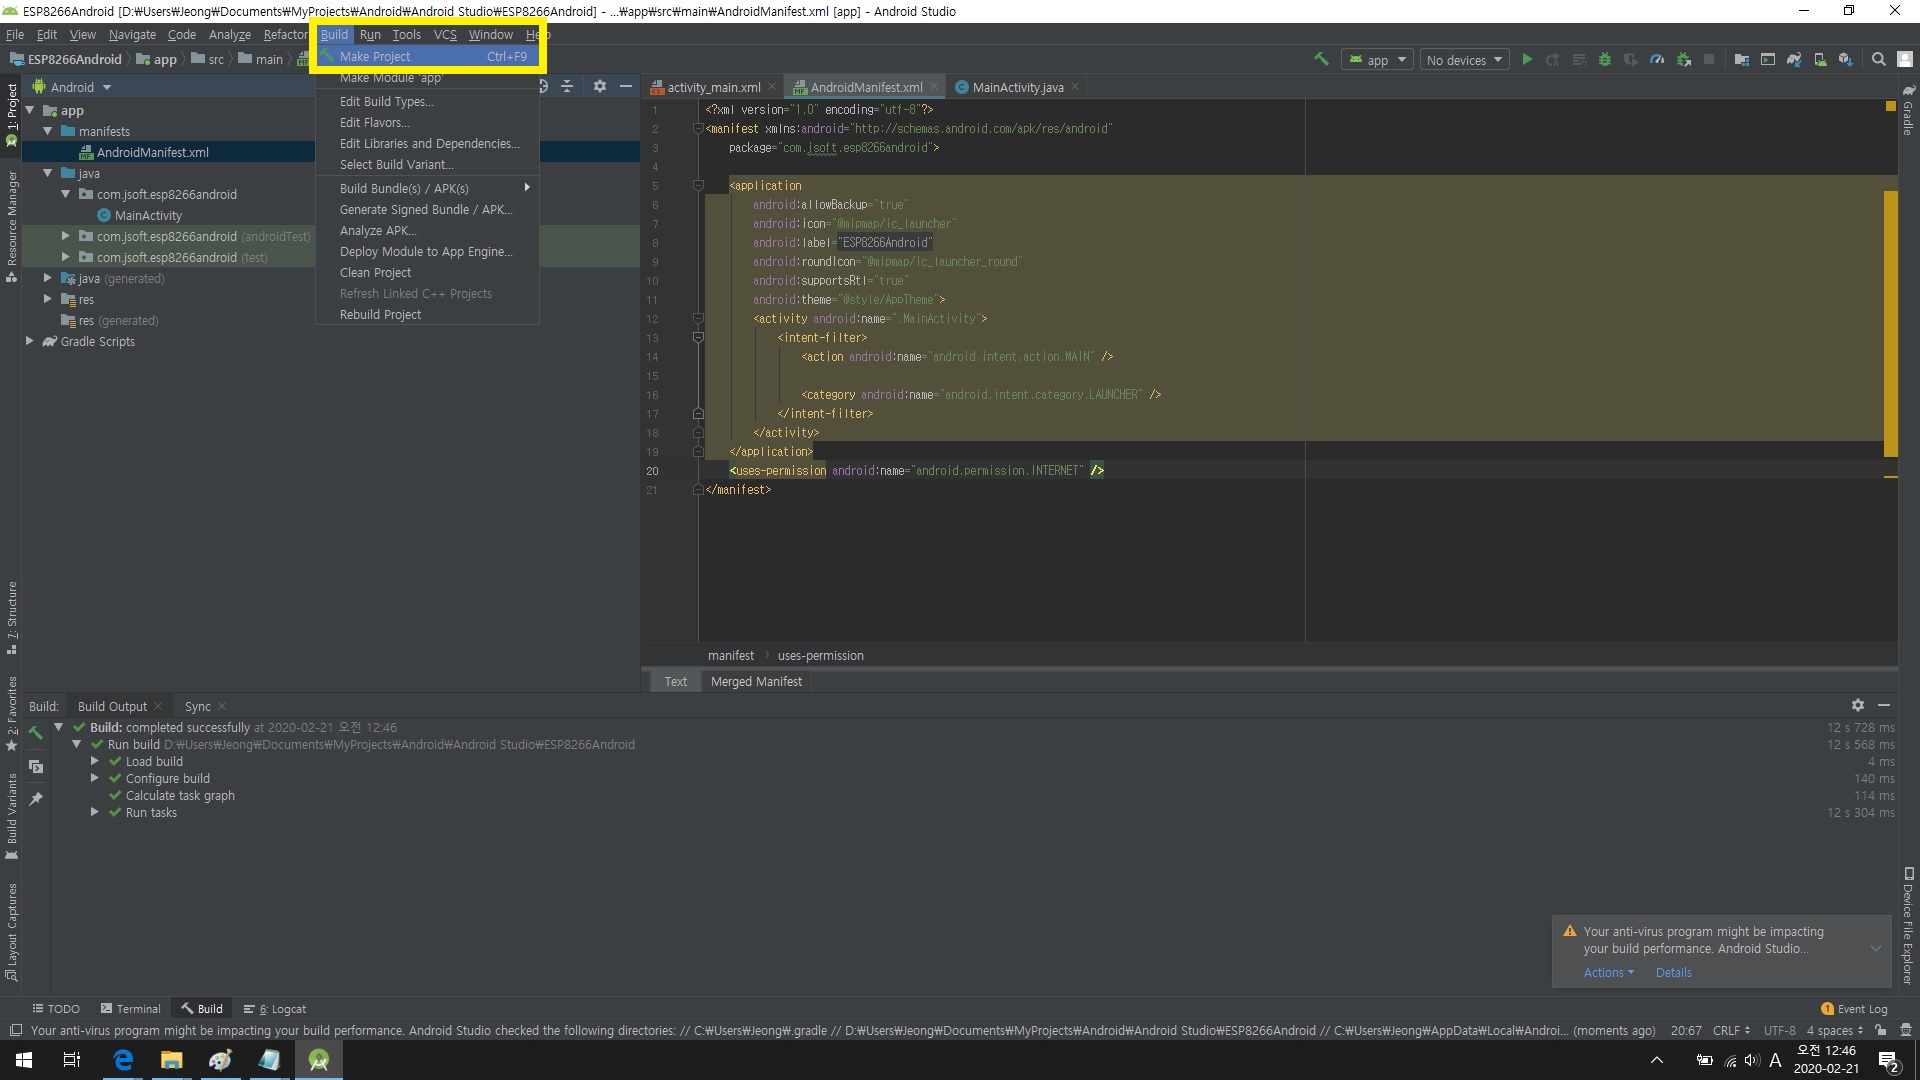Screen dimensions: 1920x1080
Task: Collapse the Run build node
Action: (77, 744)
